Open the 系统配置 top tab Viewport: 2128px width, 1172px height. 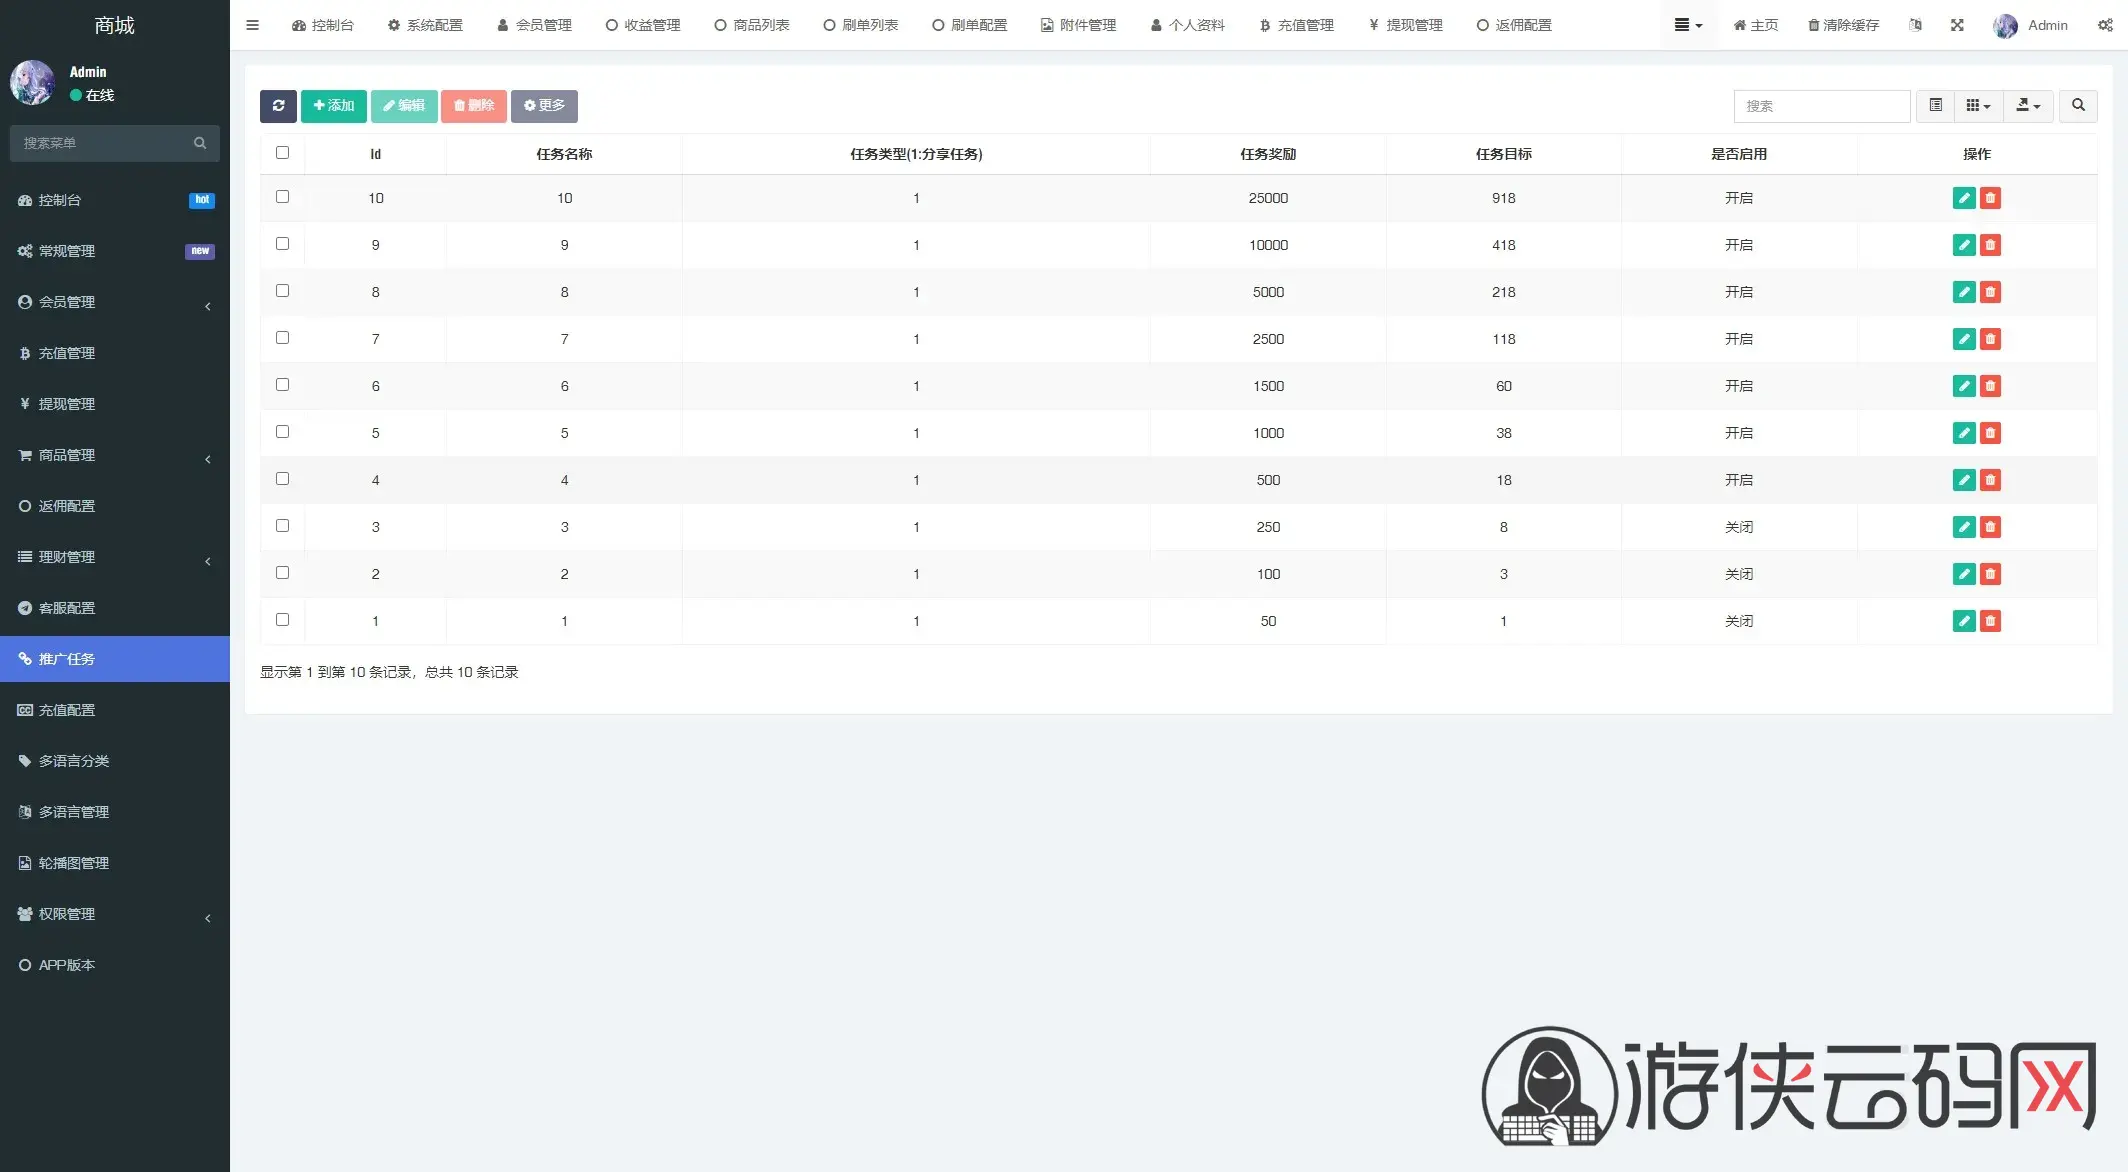(x=425, y=25)
